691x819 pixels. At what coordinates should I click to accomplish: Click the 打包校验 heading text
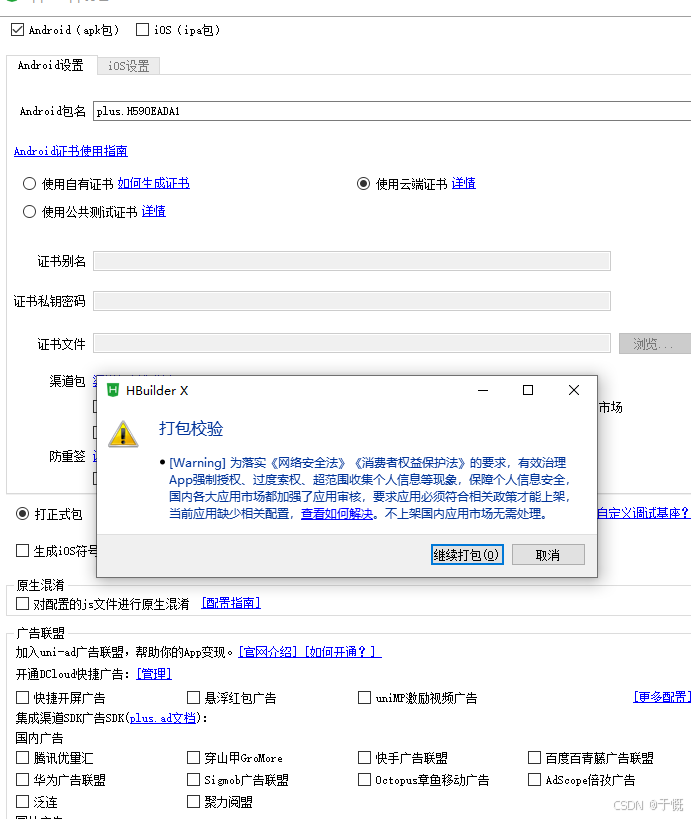click(x=191, y=429)
